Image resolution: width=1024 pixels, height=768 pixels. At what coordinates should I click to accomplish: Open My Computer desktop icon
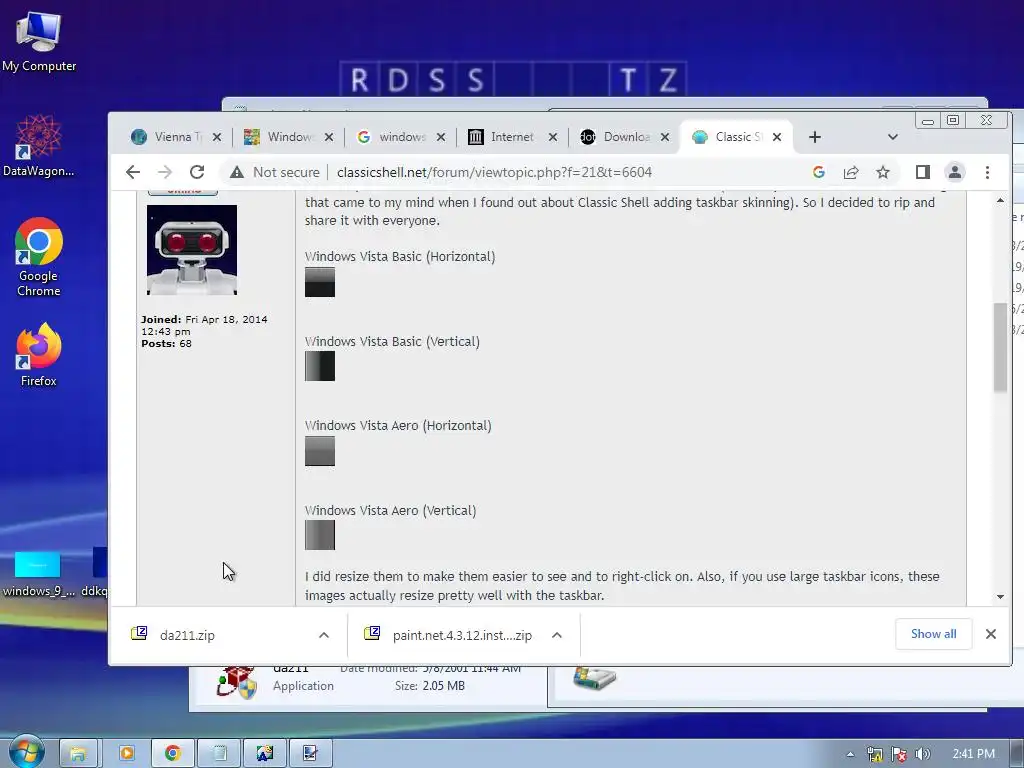click(x=39, y=42)
